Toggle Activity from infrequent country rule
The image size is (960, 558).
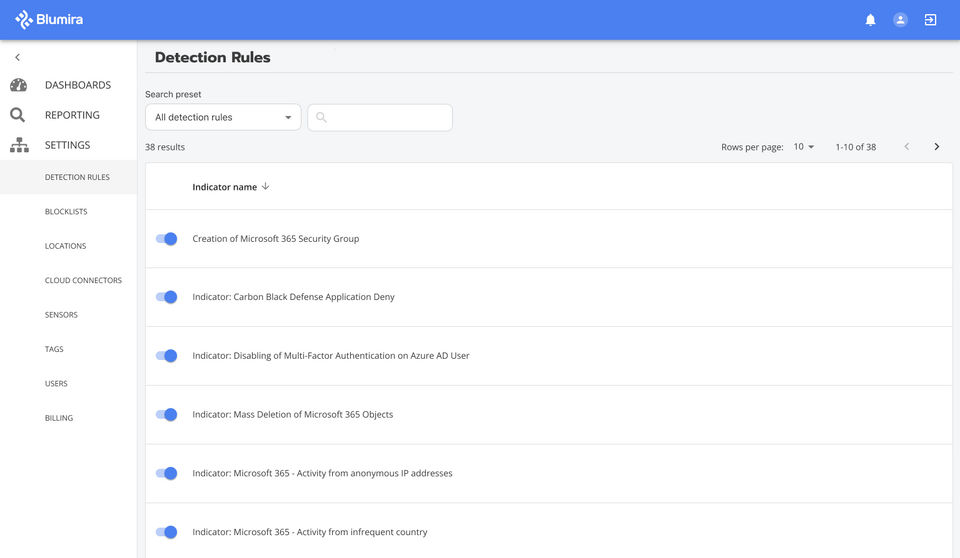click(x=167, y=532)
